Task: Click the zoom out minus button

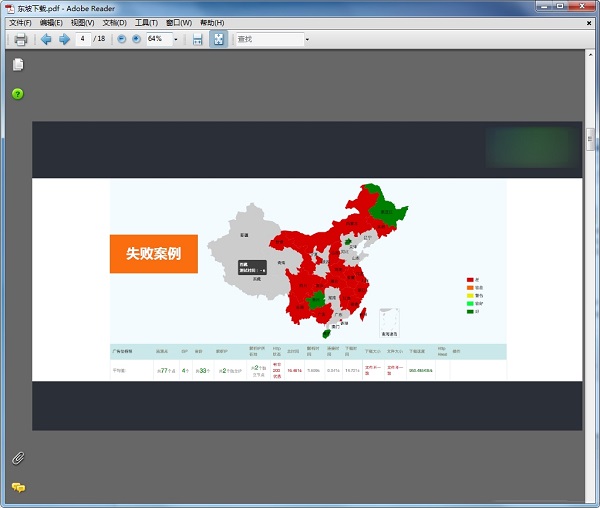Action: click(122, 39)
